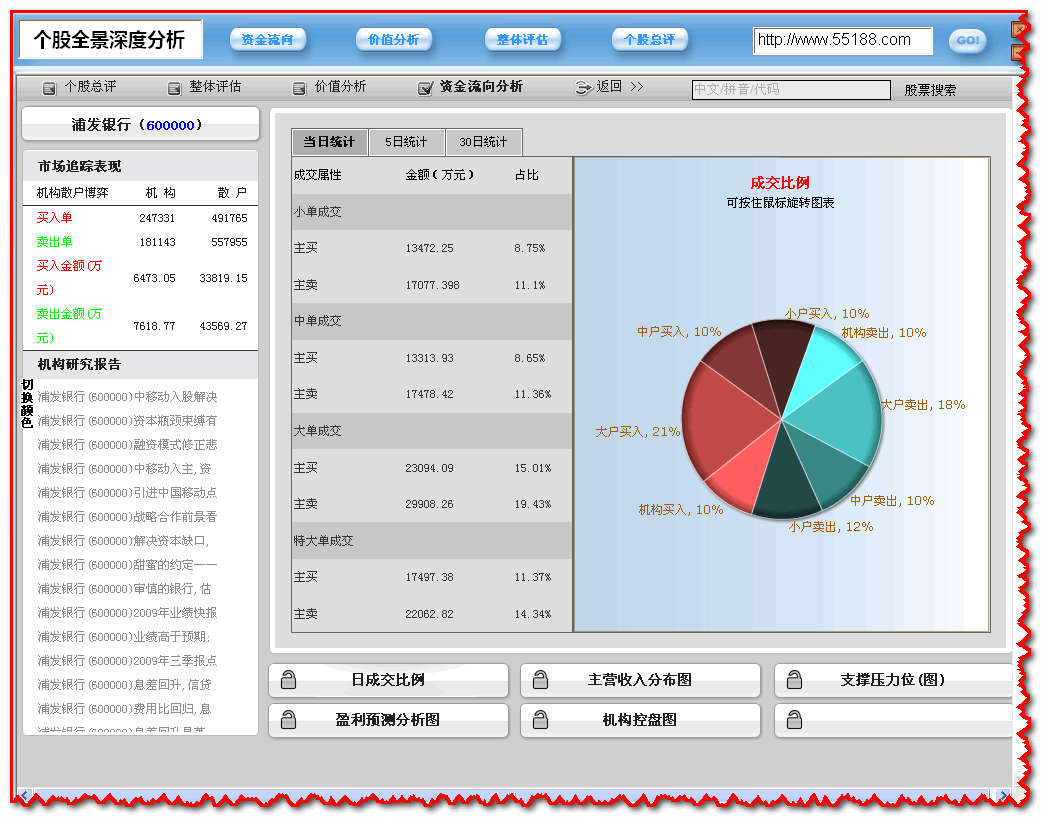Select the 5日统计 tab
This screenshot has height=824, width=1048.
(x=406, y=142)
